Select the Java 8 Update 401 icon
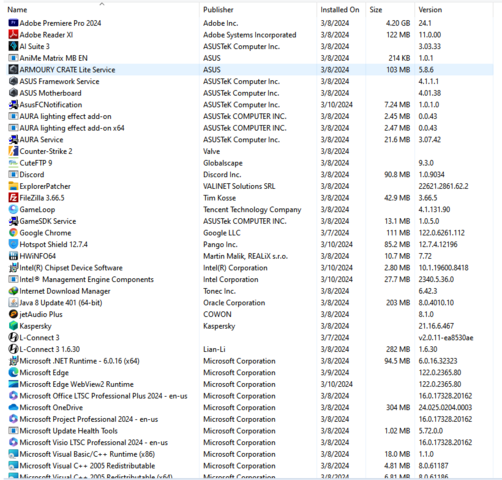 13,303
